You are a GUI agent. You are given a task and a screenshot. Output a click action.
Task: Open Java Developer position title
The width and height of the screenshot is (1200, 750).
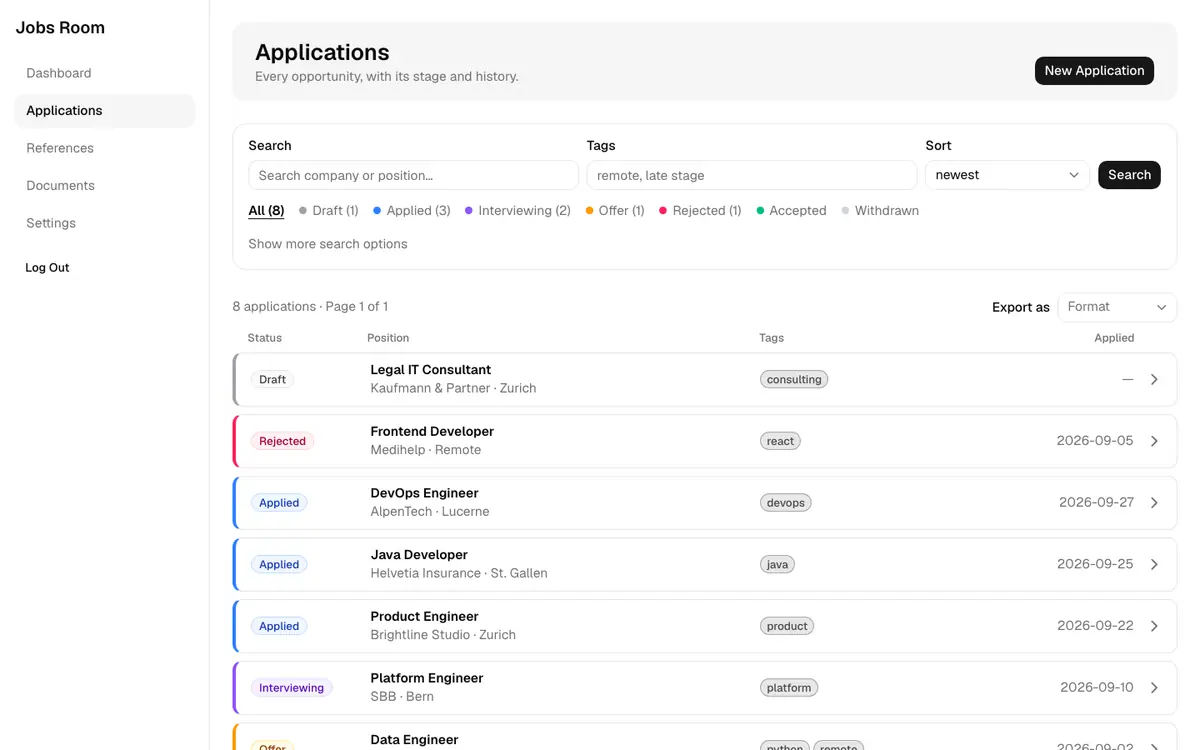click(419, 555)
